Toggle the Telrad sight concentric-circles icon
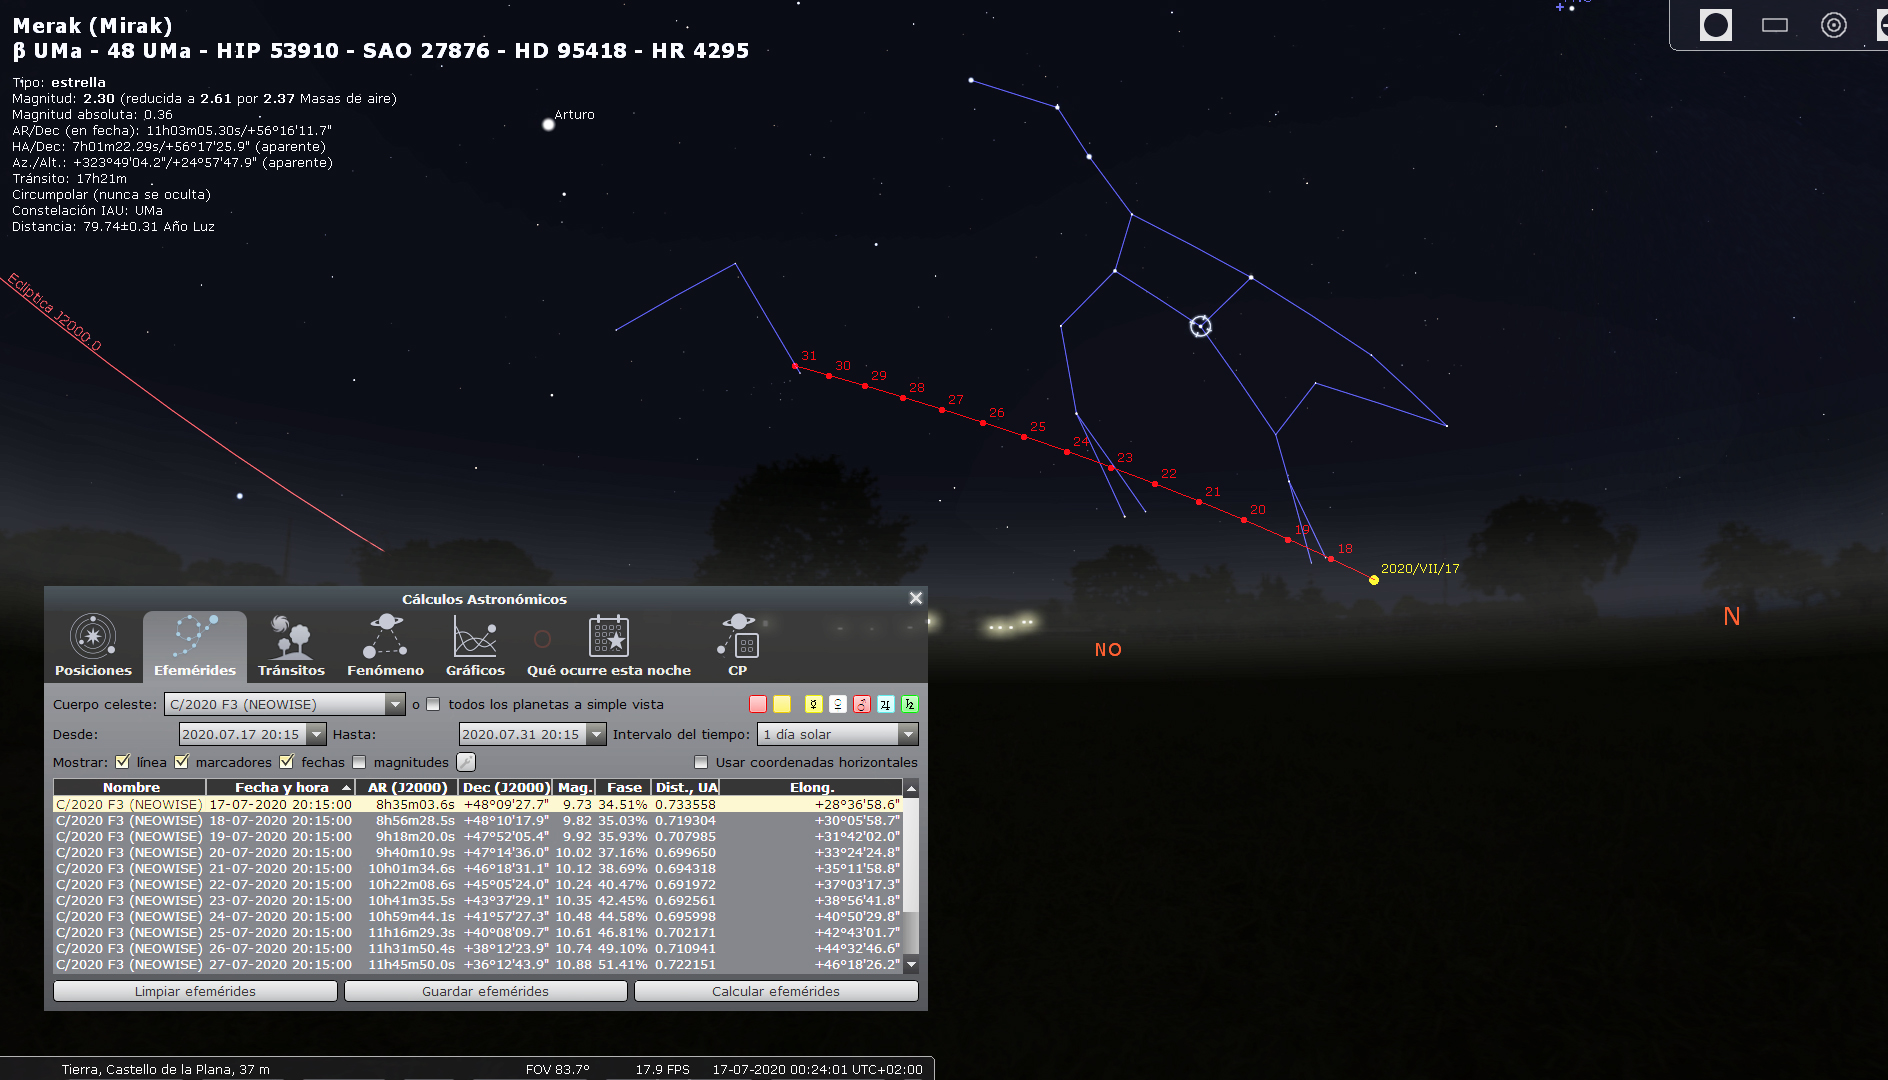This screenshot has height=1080, width=1888. [x=1833, y=25]
